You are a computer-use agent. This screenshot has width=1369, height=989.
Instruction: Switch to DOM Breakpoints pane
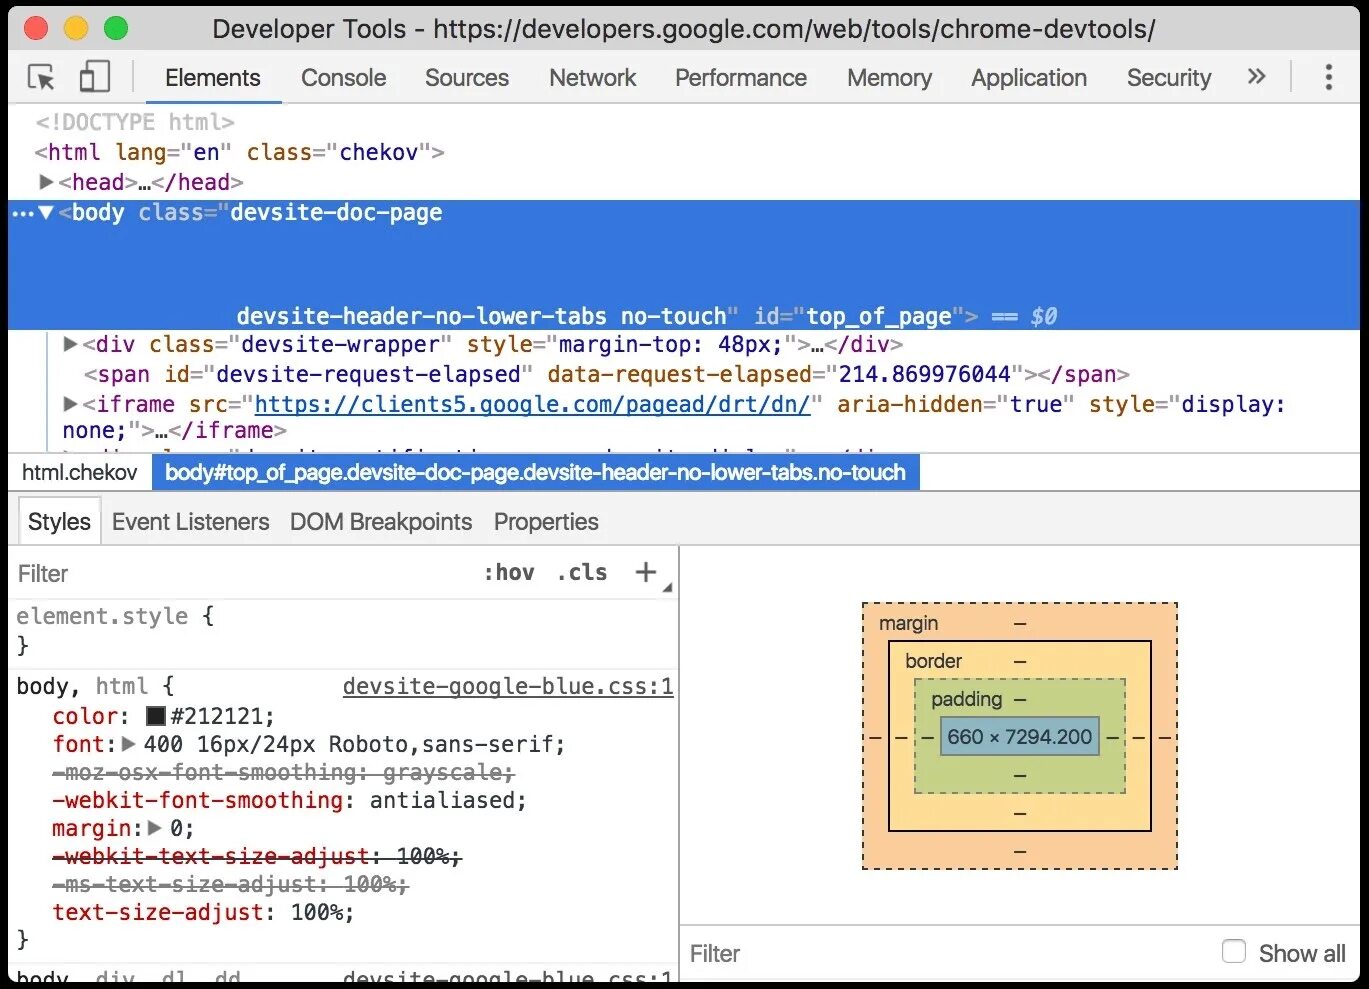(x=381, y=522)
